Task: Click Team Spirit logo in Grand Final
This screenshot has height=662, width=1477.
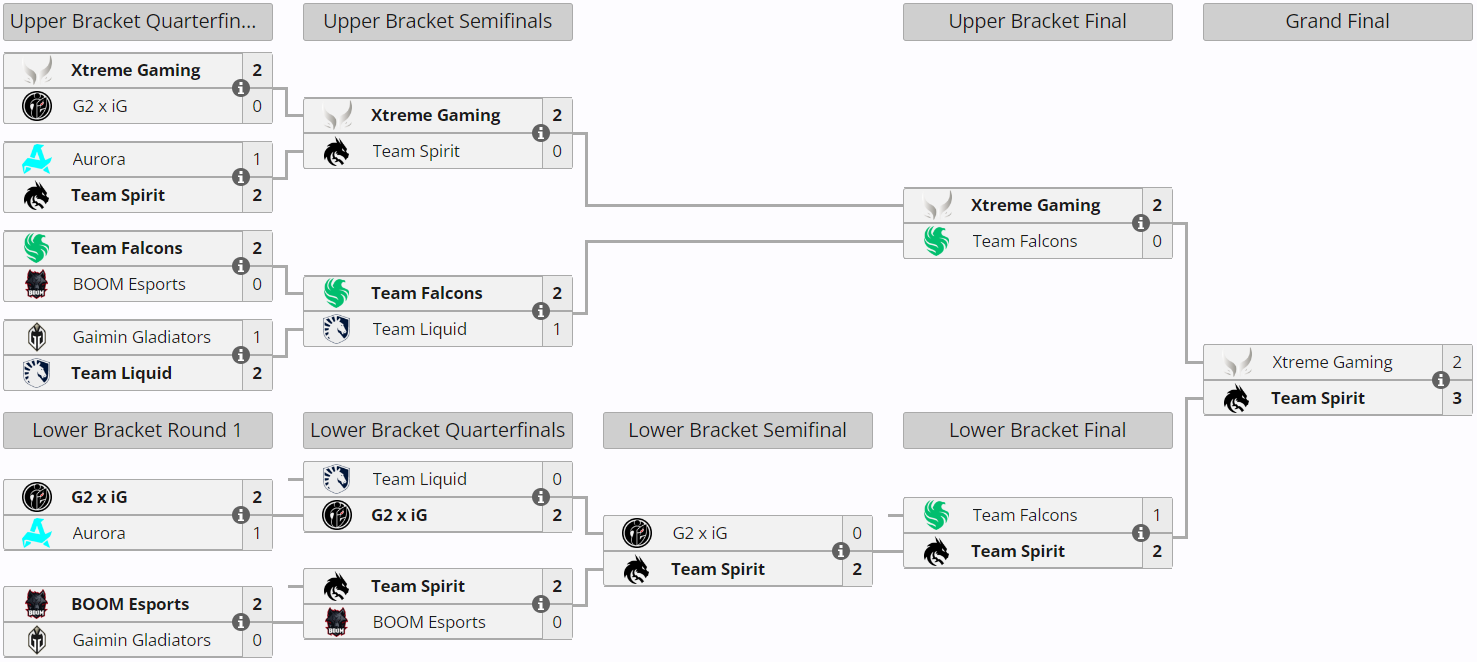Action: tap(1237, 399)
